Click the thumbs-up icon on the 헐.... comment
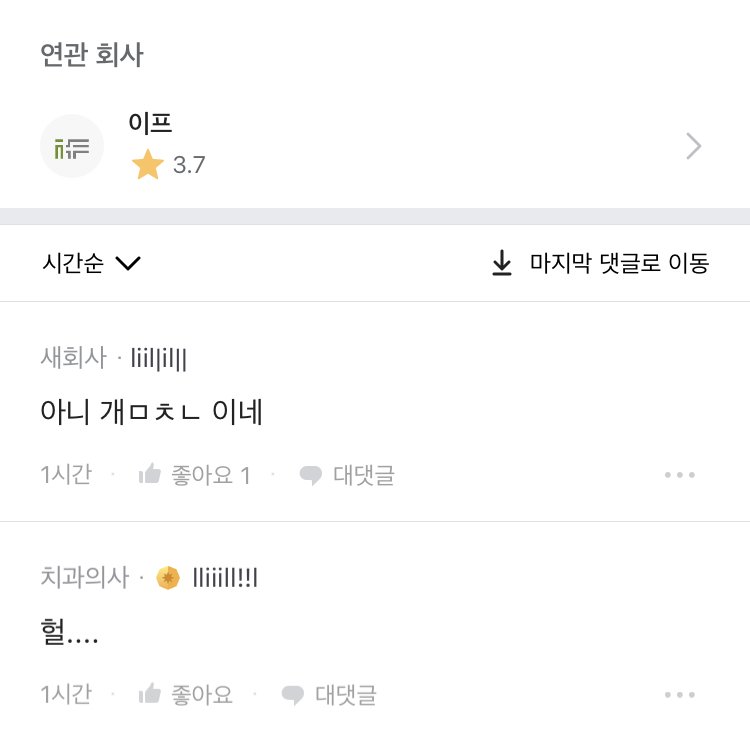The height and width of the screenshot is (729, 750). coord(150,694)
